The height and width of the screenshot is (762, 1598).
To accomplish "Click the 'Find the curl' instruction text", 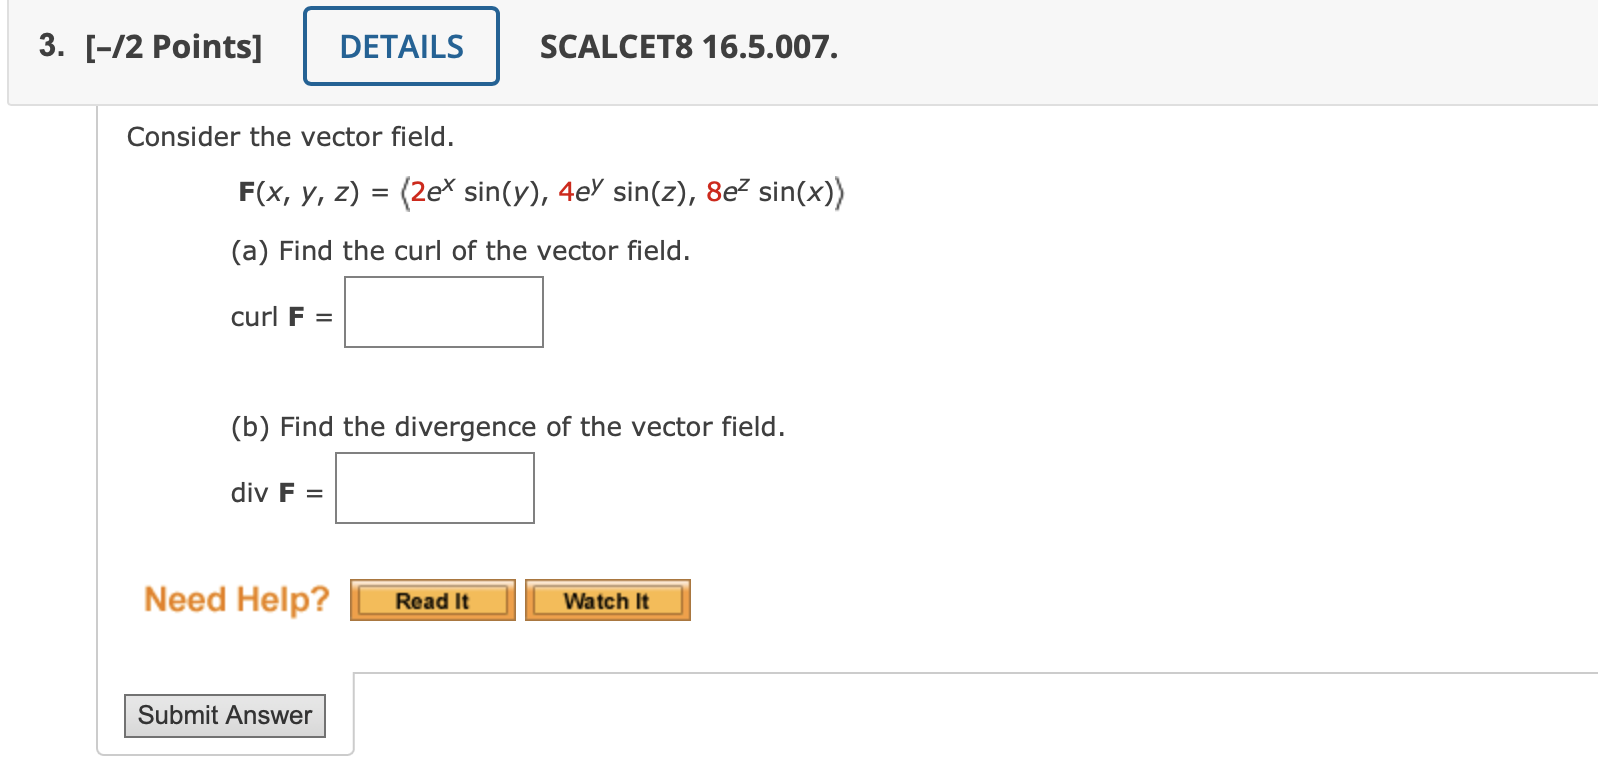I will 461,251.
